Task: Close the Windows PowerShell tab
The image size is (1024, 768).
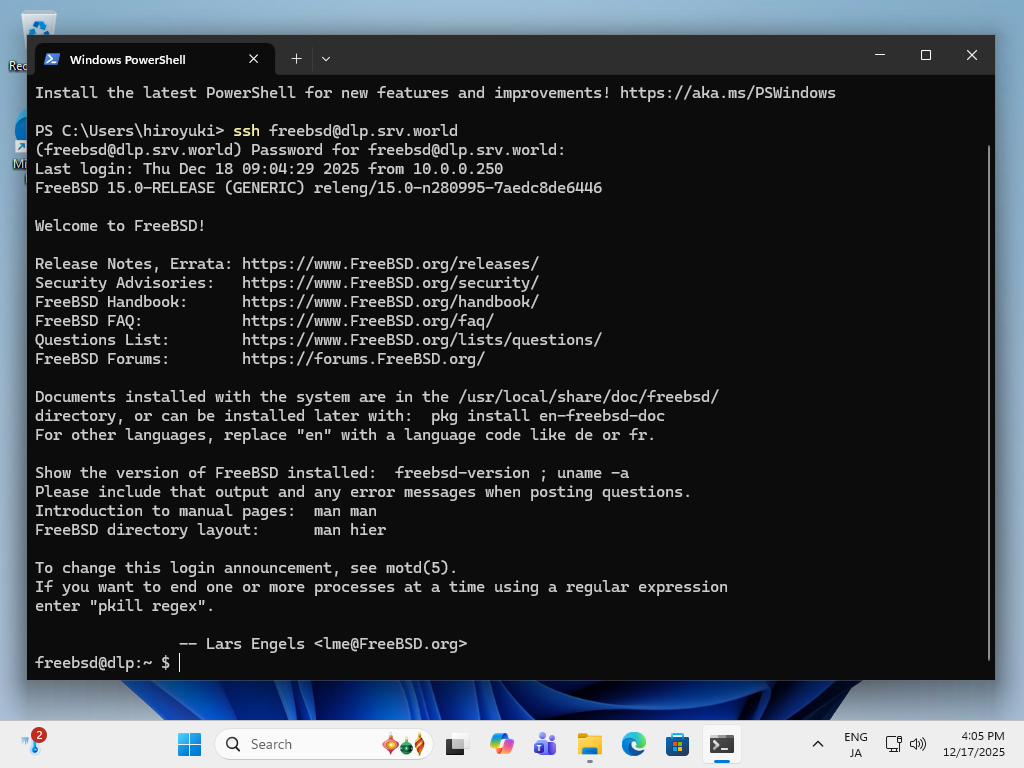Action: click(254, 59)
